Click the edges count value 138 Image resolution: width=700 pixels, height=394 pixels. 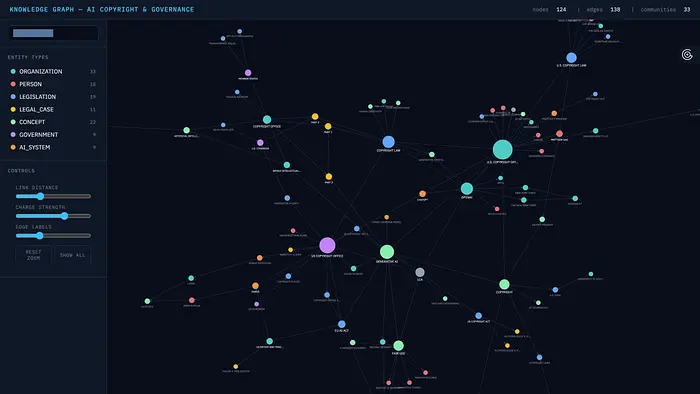(x=615, y=9)
